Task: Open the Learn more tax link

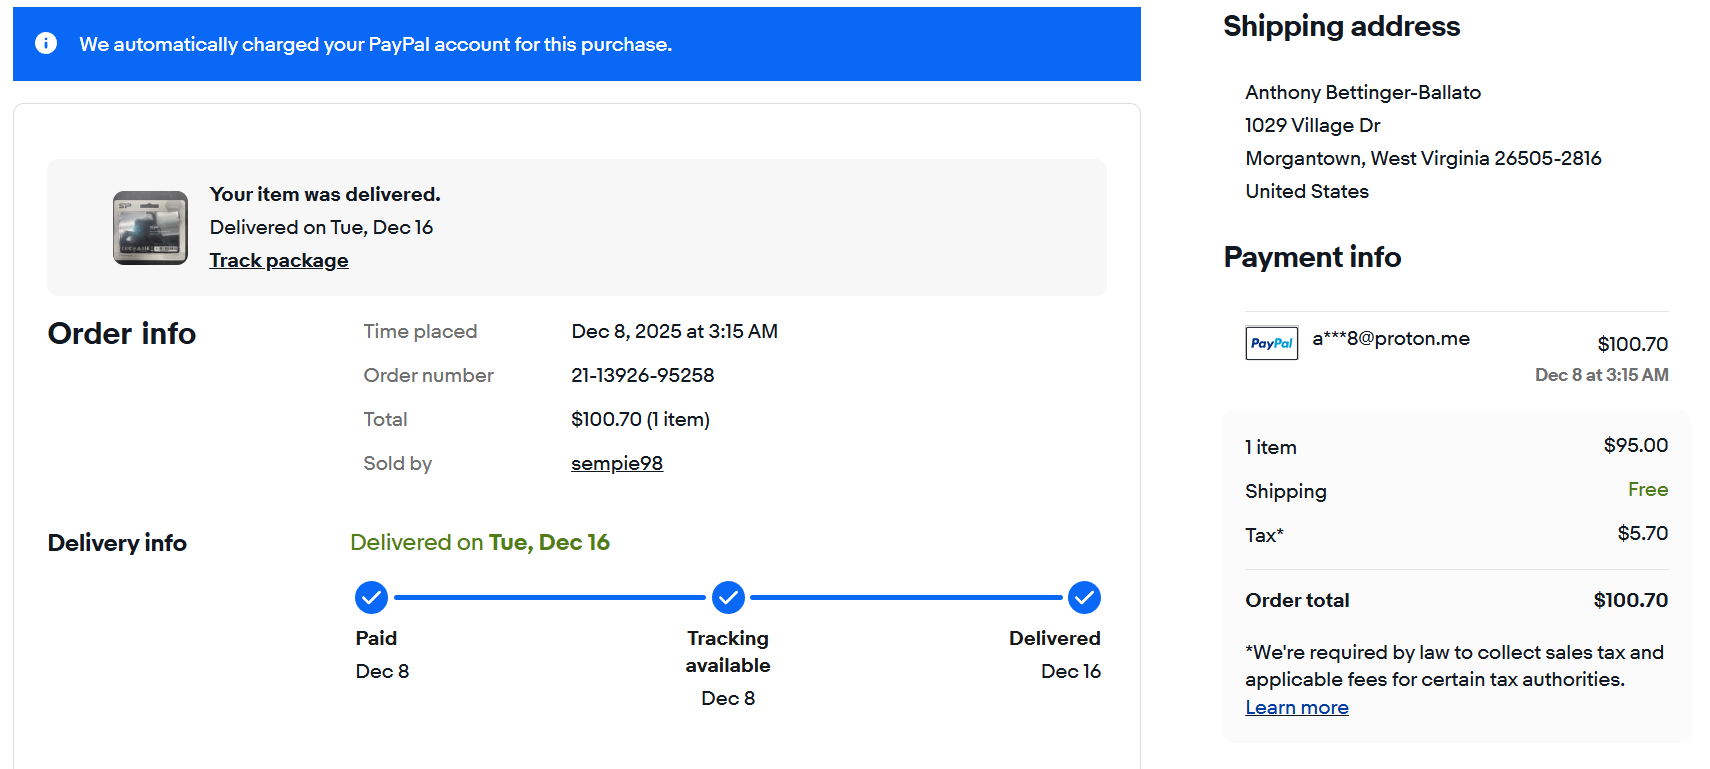Action: click(1296, 708)
